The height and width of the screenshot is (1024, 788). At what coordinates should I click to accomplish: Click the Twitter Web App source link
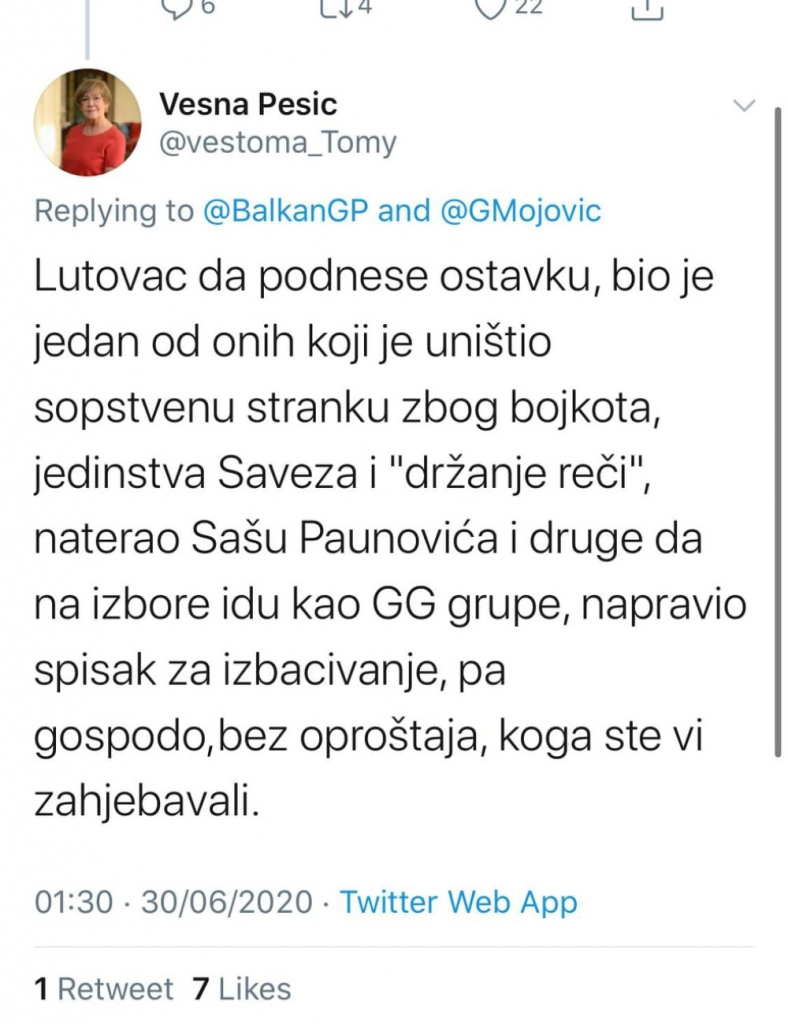coord(459,902)
